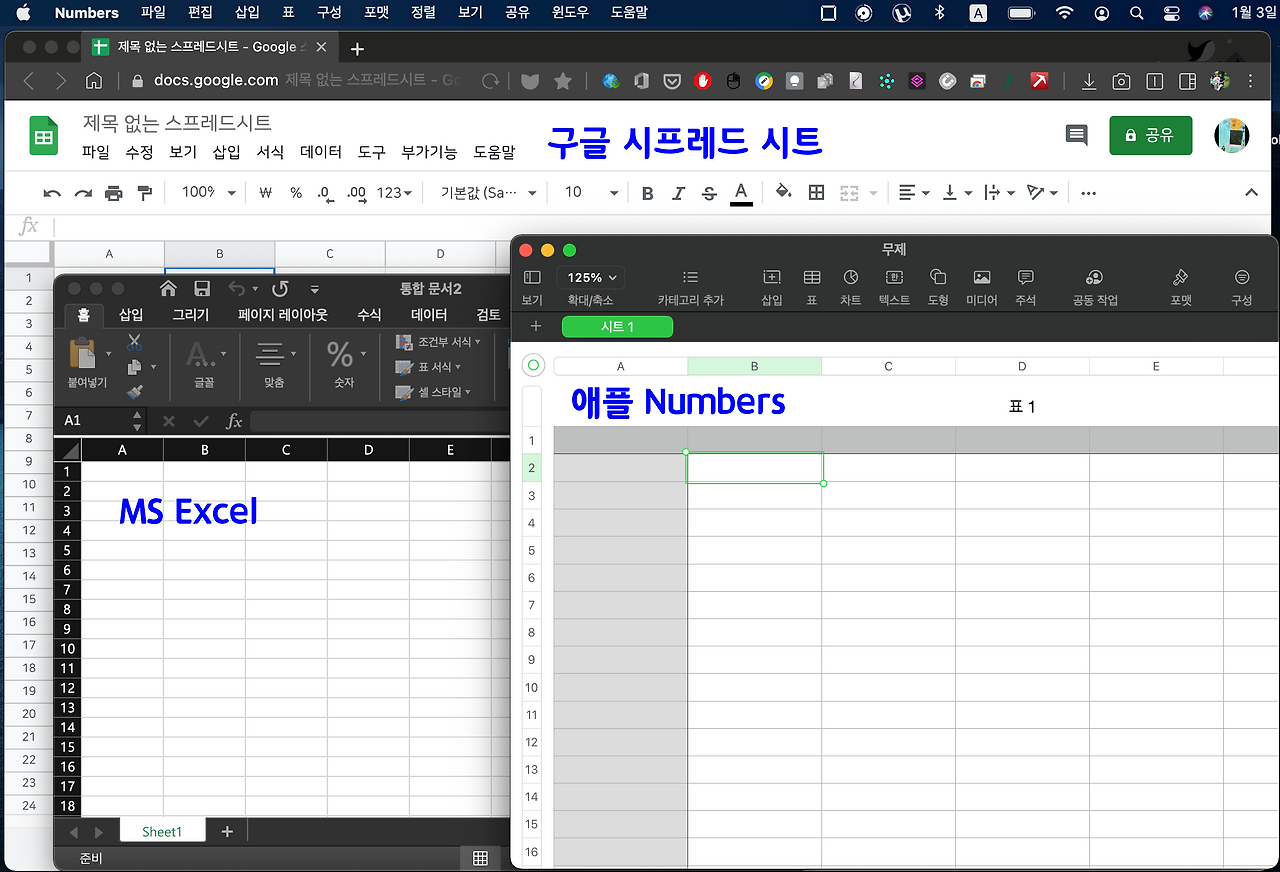Switch to normal grid view in Excel status bar
Viewport: 1280px width, 872px height.
click(480, 858)
